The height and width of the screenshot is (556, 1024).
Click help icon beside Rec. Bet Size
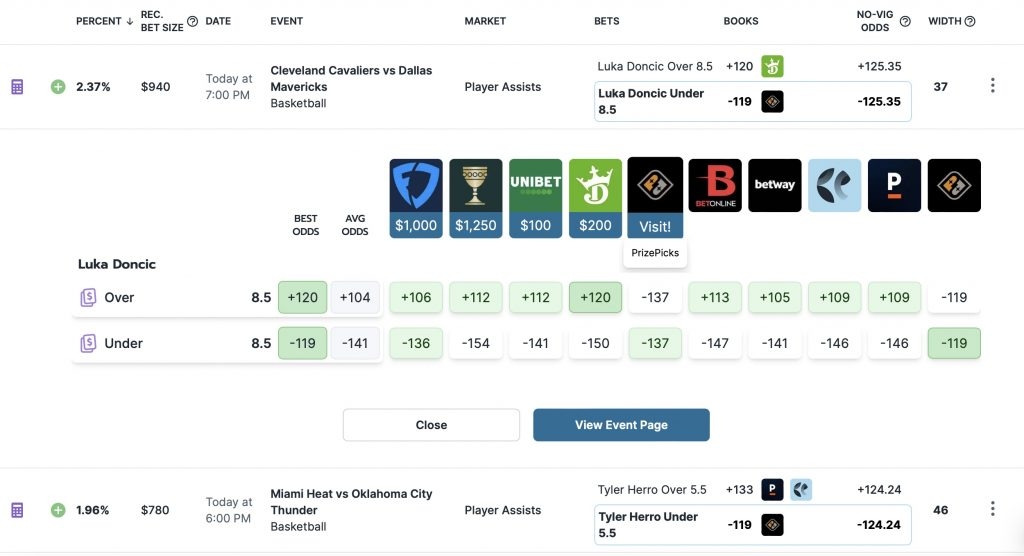193,21
